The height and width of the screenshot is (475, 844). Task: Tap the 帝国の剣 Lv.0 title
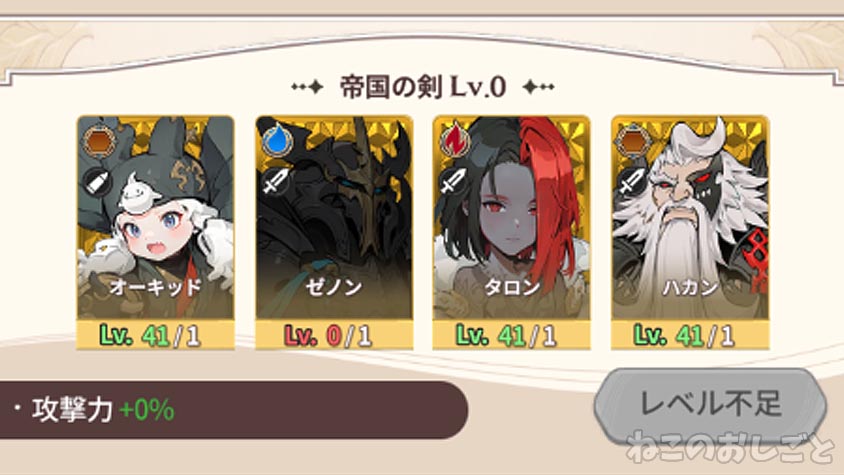point(423,87)
